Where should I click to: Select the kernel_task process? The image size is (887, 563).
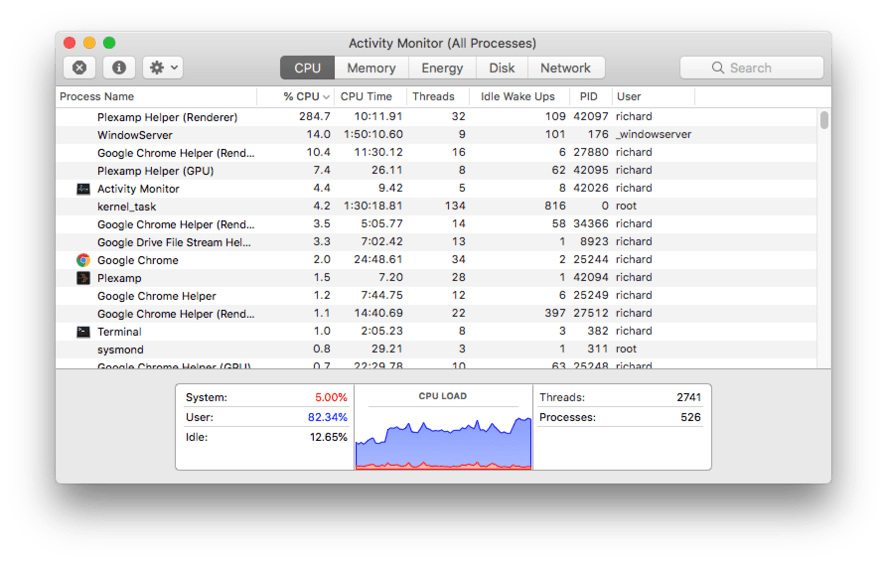coord(436,206)
